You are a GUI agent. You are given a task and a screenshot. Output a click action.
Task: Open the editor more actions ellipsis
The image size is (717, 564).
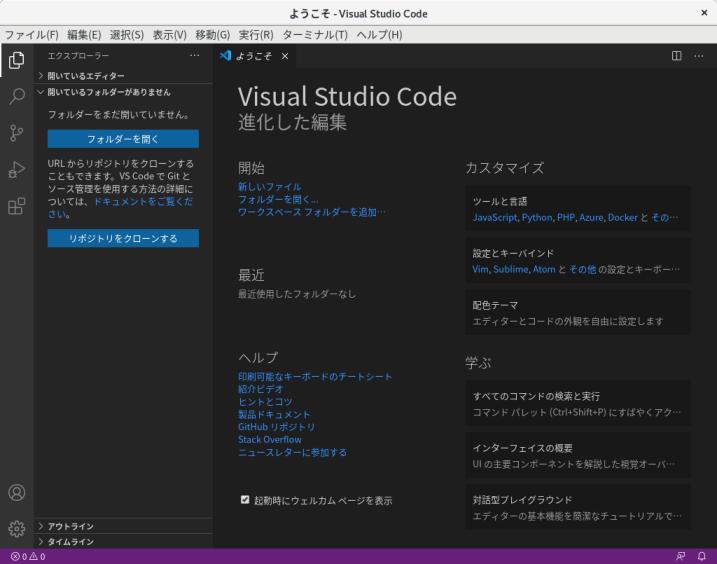pos(699,56)
